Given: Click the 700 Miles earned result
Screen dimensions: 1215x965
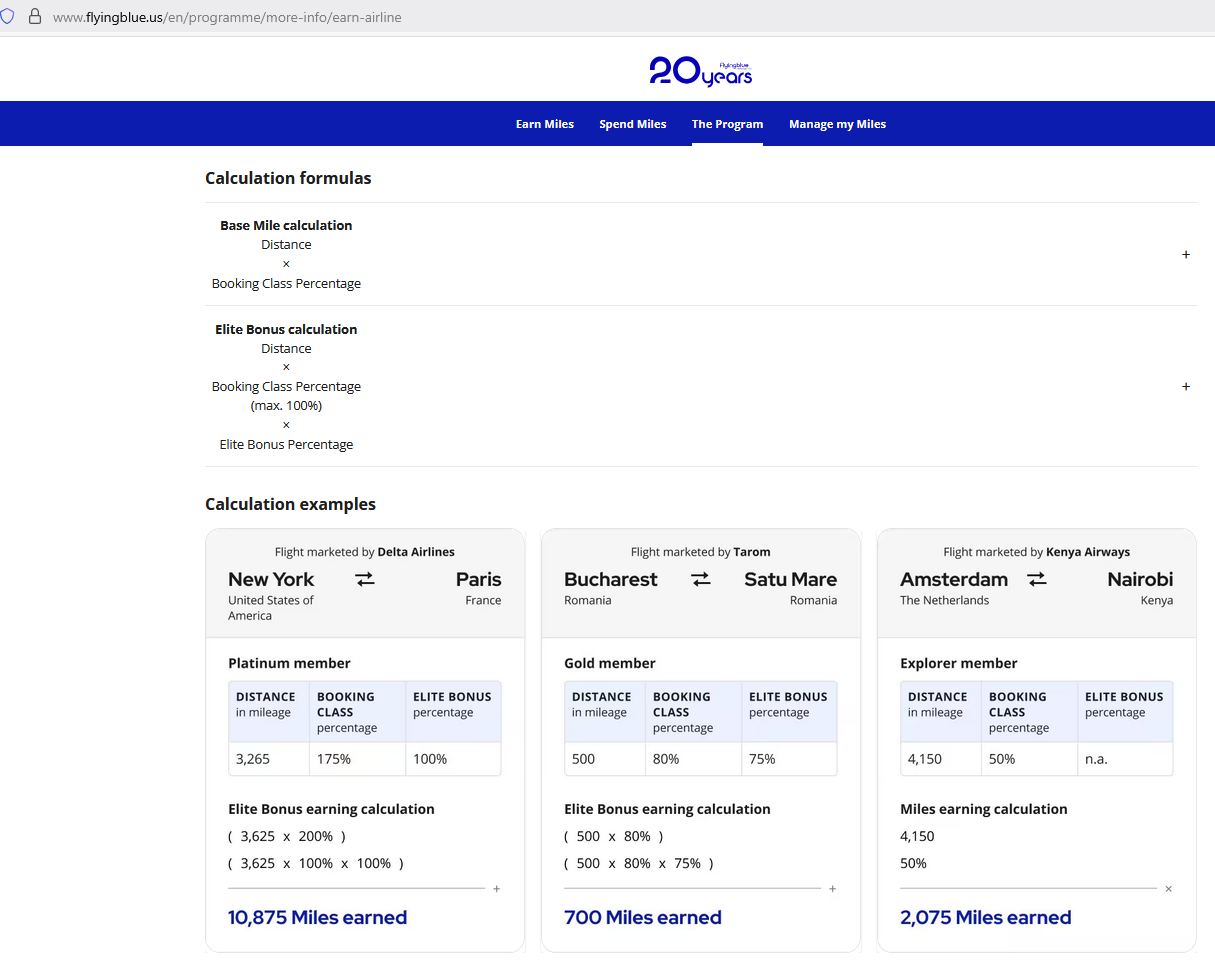Looking at the screenshot, I should coord(642,917).
